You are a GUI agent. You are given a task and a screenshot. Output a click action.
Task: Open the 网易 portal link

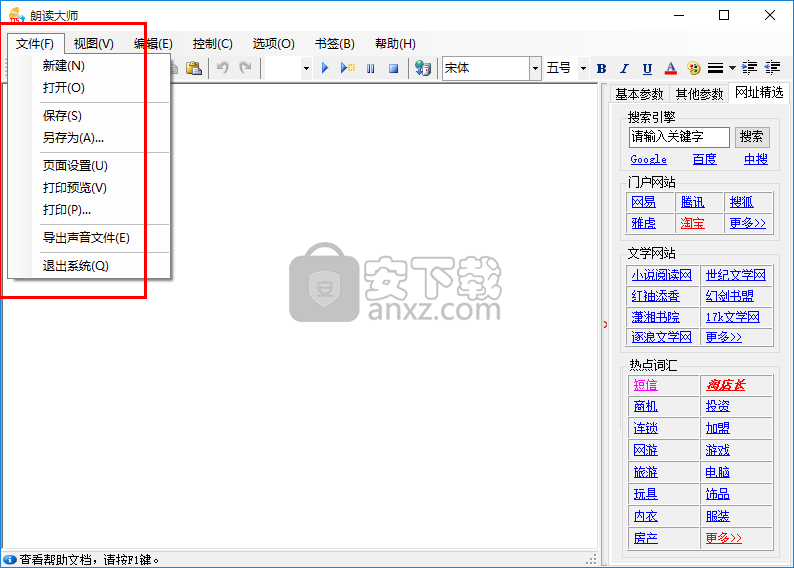click(x=644, y=202)
